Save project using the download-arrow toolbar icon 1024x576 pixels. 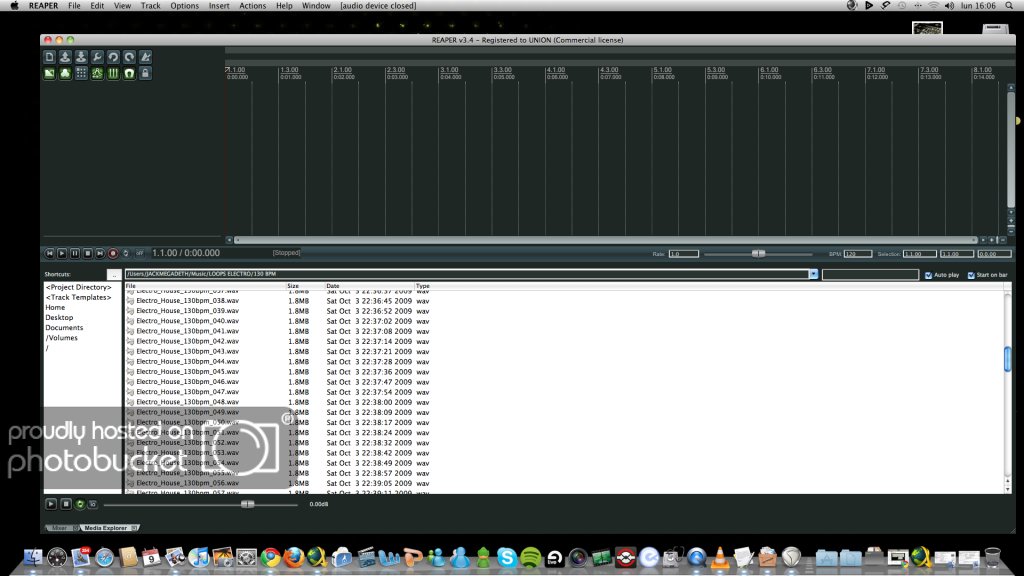pos(81,57)
